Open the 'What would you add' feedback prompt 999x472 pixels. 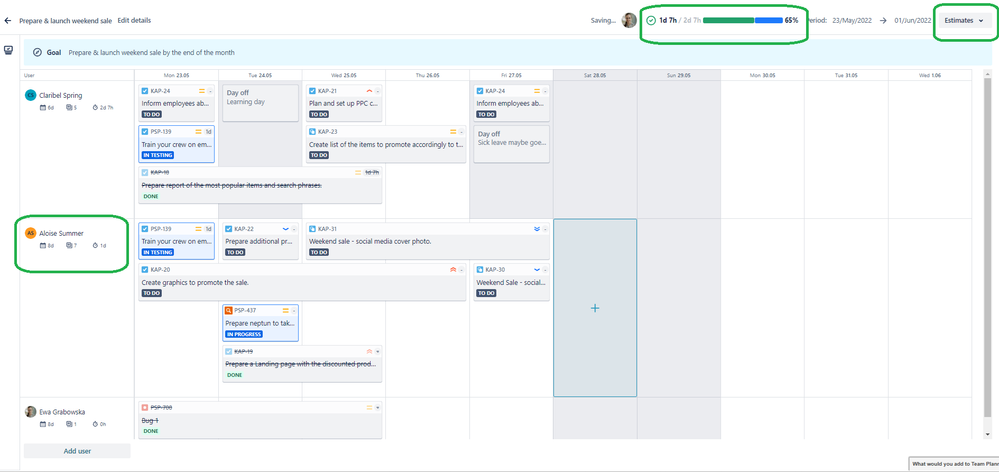[x=954, y=463]
